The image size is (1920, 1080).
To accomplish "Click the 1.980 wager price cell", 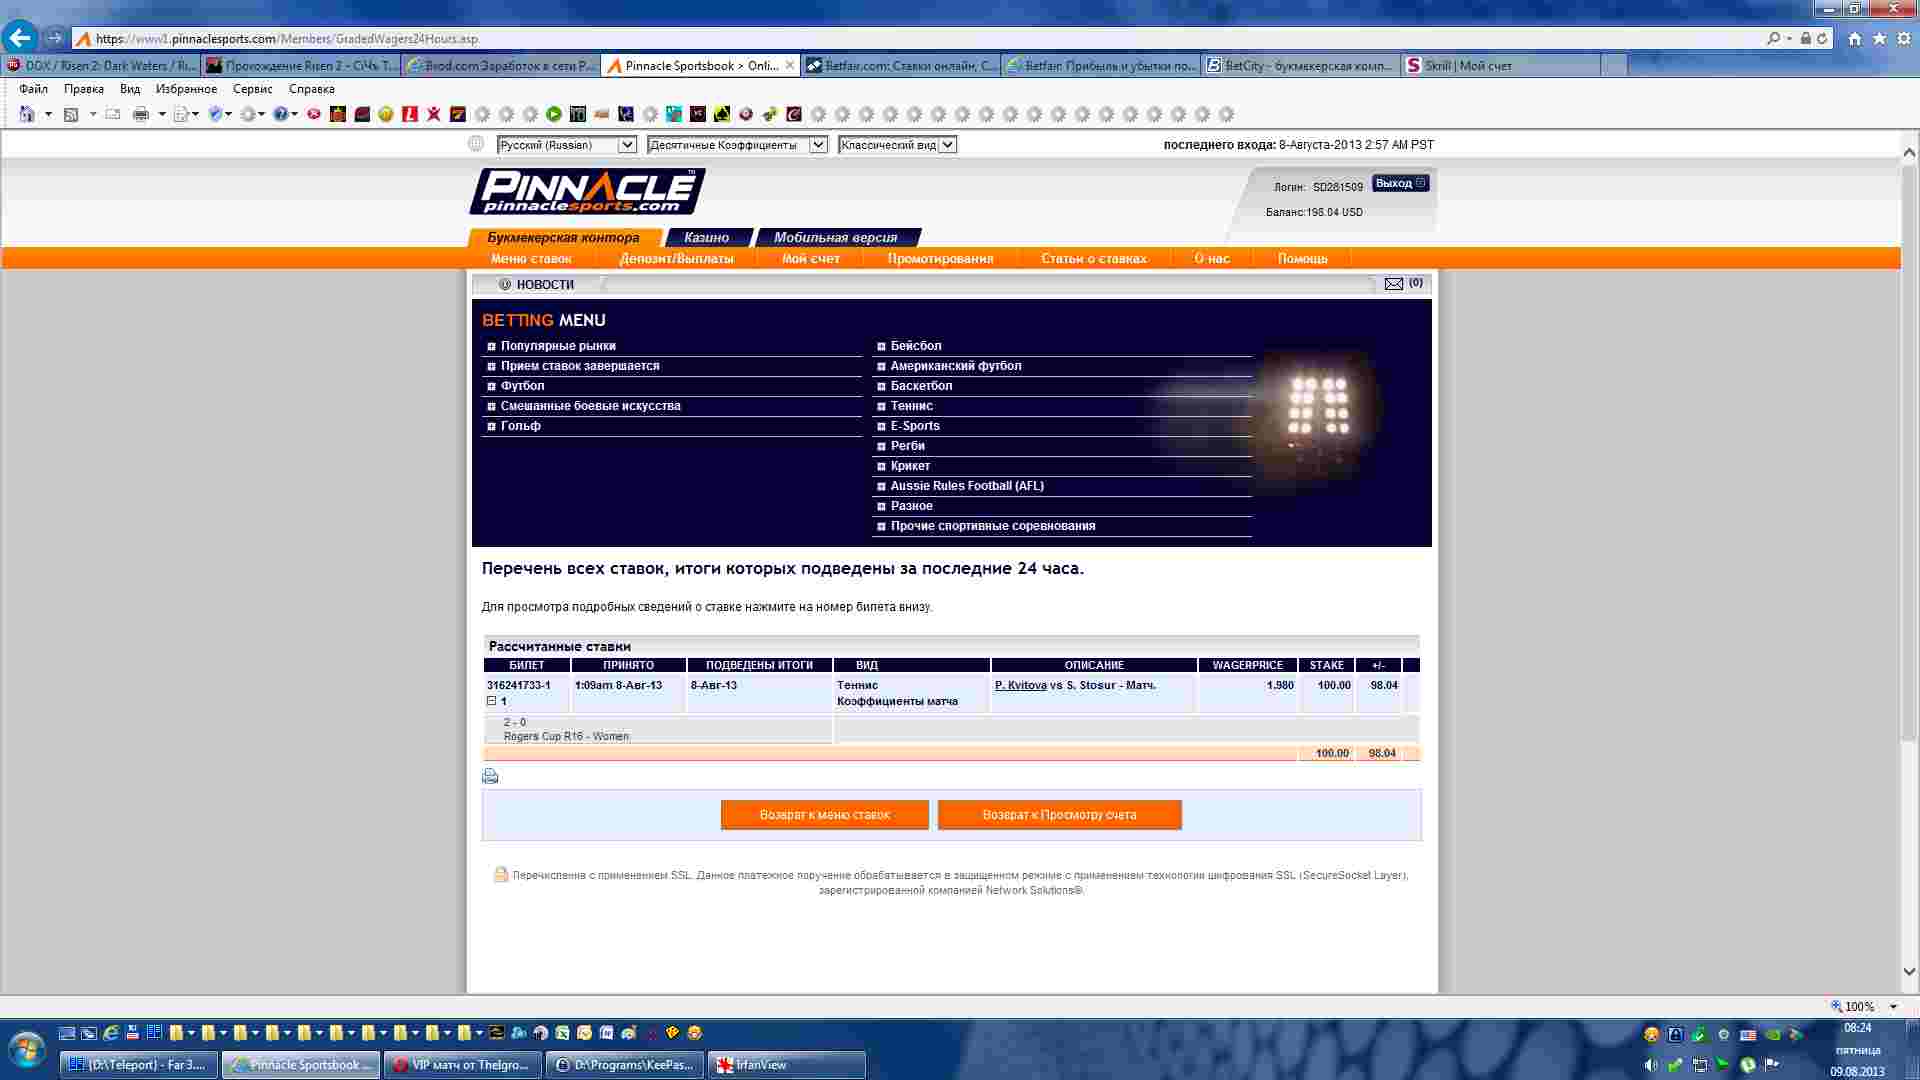I will [x=1247, y=693].
